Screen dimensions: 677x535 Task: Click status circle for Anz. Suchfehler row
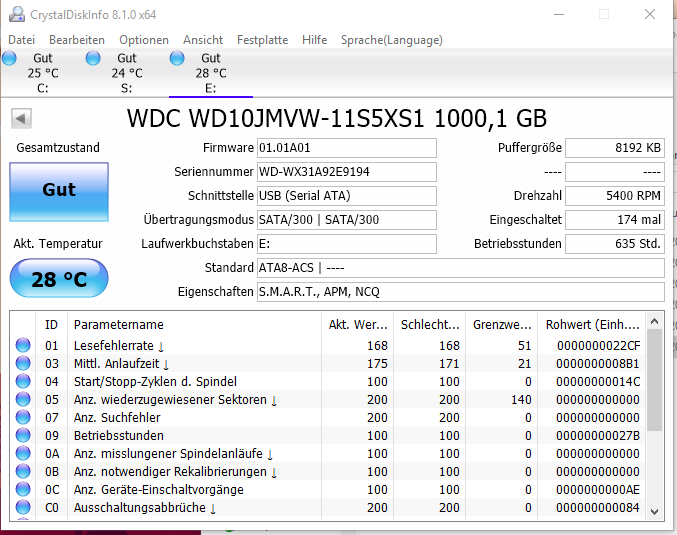[x=23, y=418]
